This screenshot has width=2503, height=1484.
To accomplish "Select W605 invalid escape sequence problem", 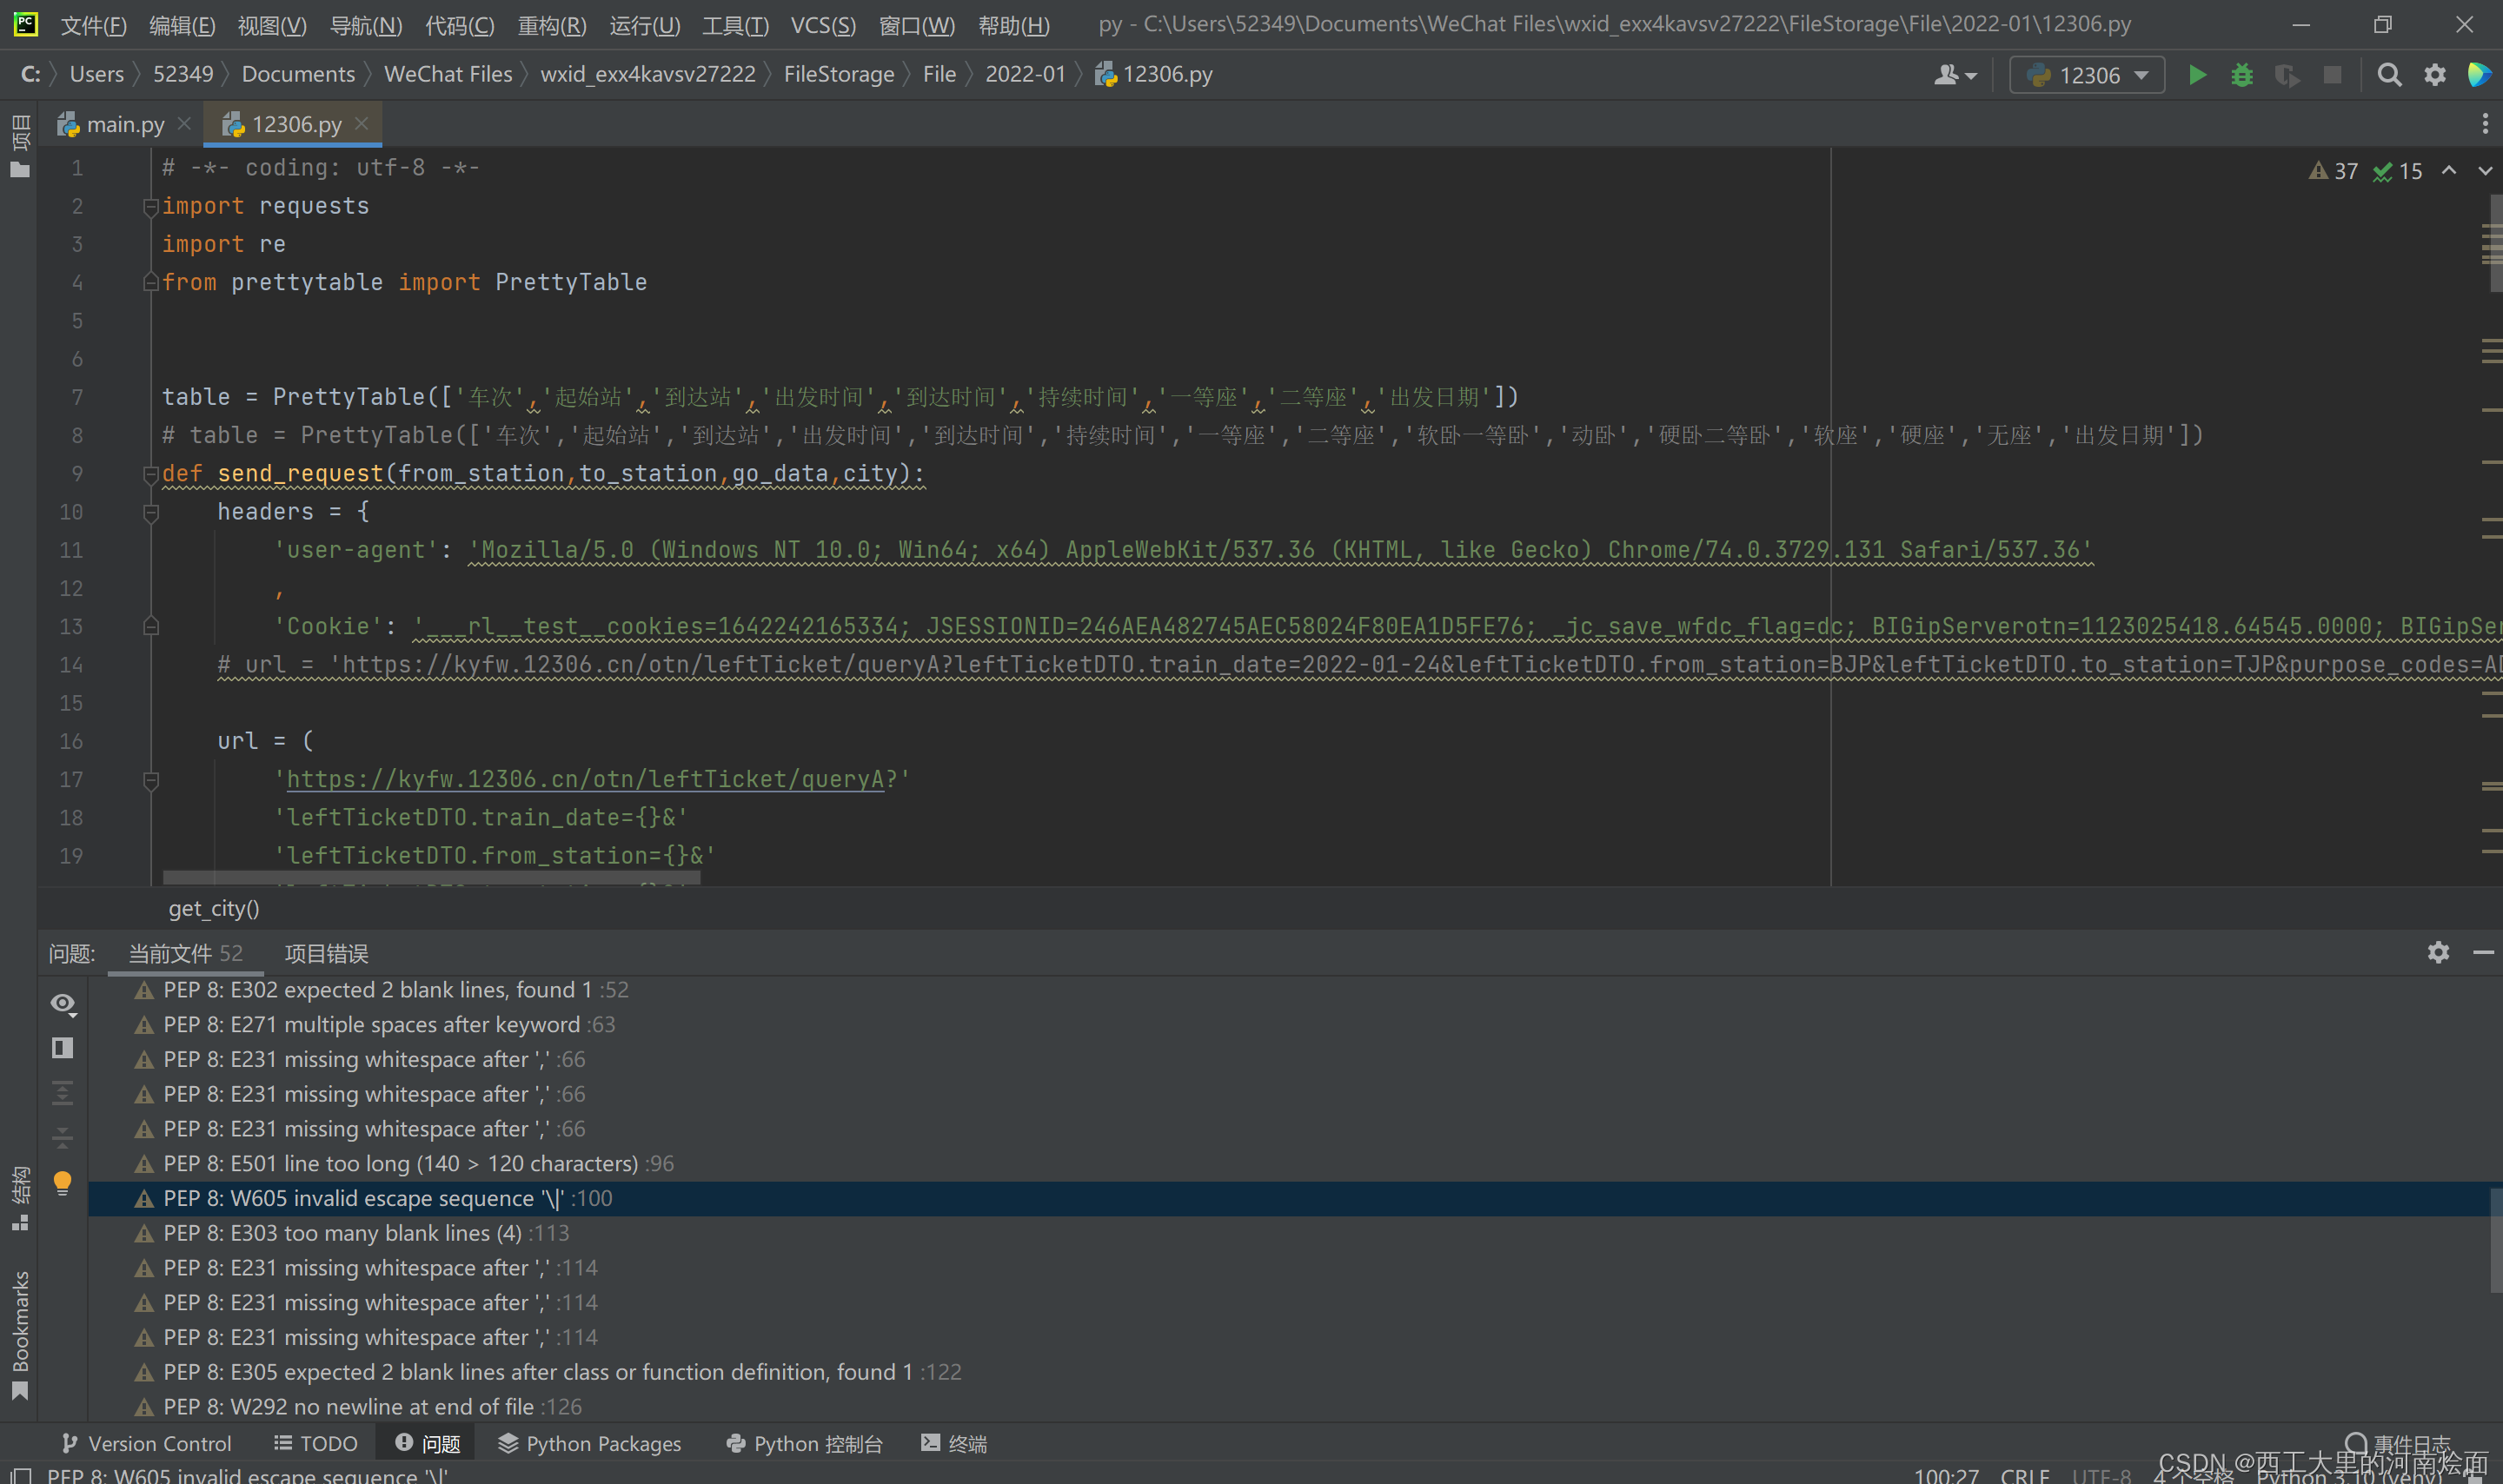I will click(x=1288, y=1198).
